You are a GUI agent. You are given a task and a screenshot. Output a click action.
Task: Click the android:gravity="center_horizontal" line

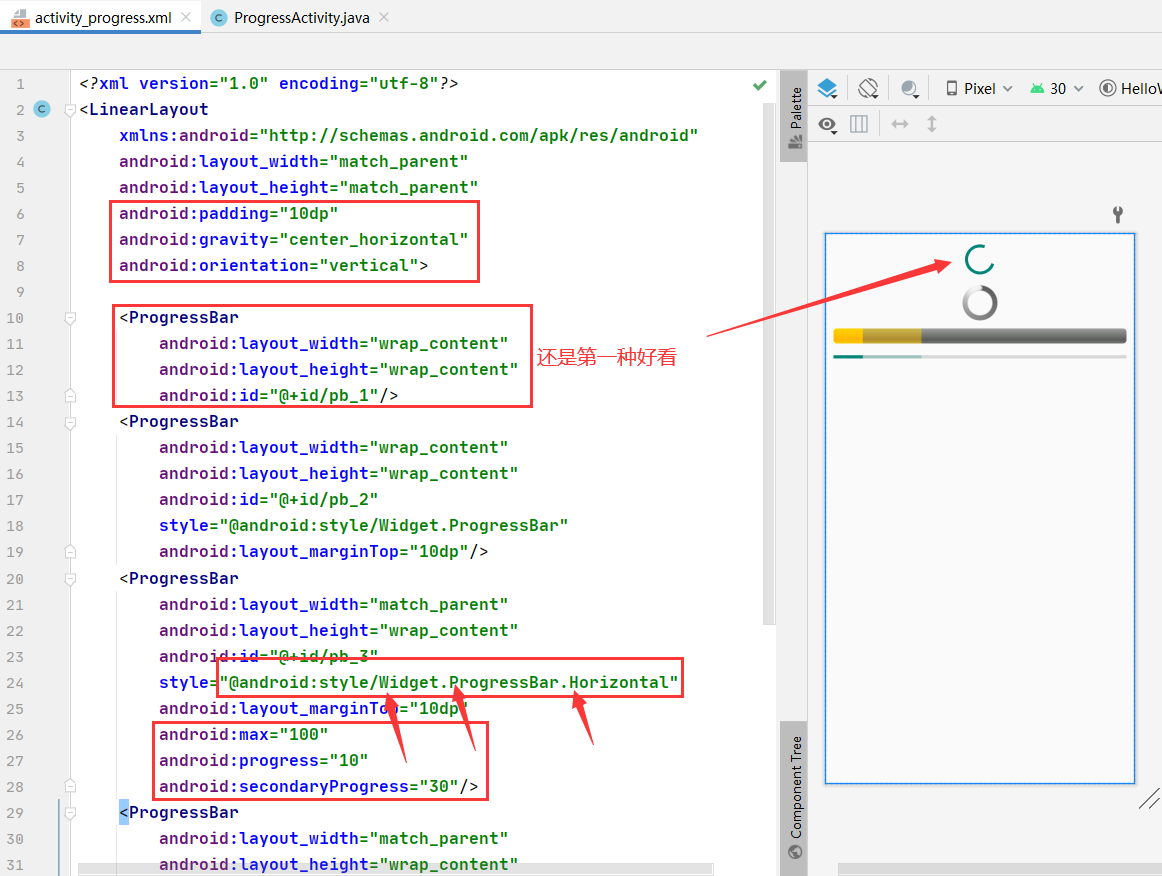[x=293, y=239]
